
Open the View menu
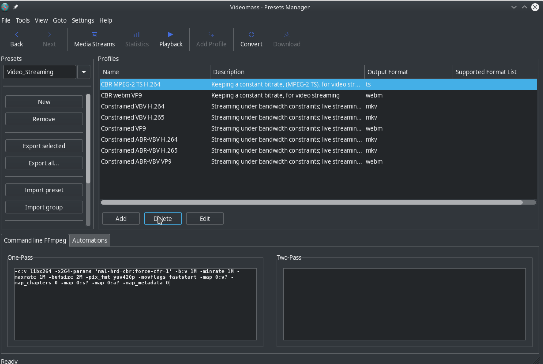point(41,20)
